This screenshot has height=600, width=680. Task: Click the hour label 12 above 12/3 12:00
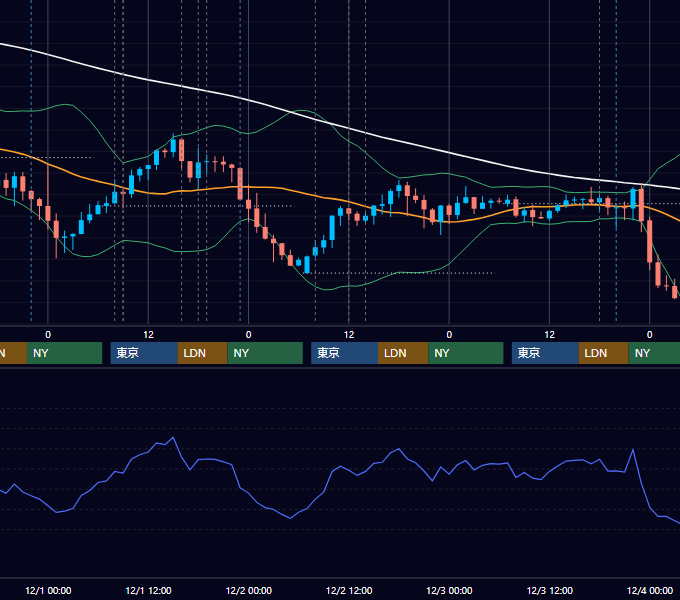click(549, 335)
